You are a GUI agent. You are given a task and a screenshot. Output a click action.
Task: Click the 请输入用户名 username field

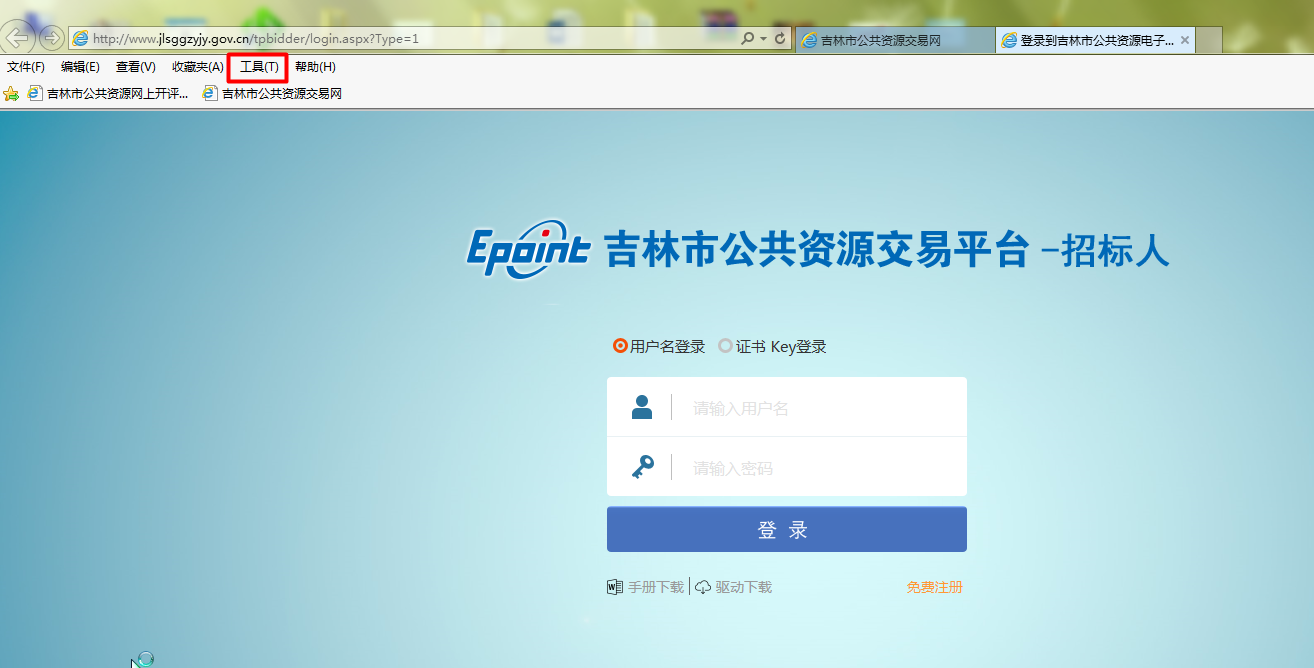[787, 407]
